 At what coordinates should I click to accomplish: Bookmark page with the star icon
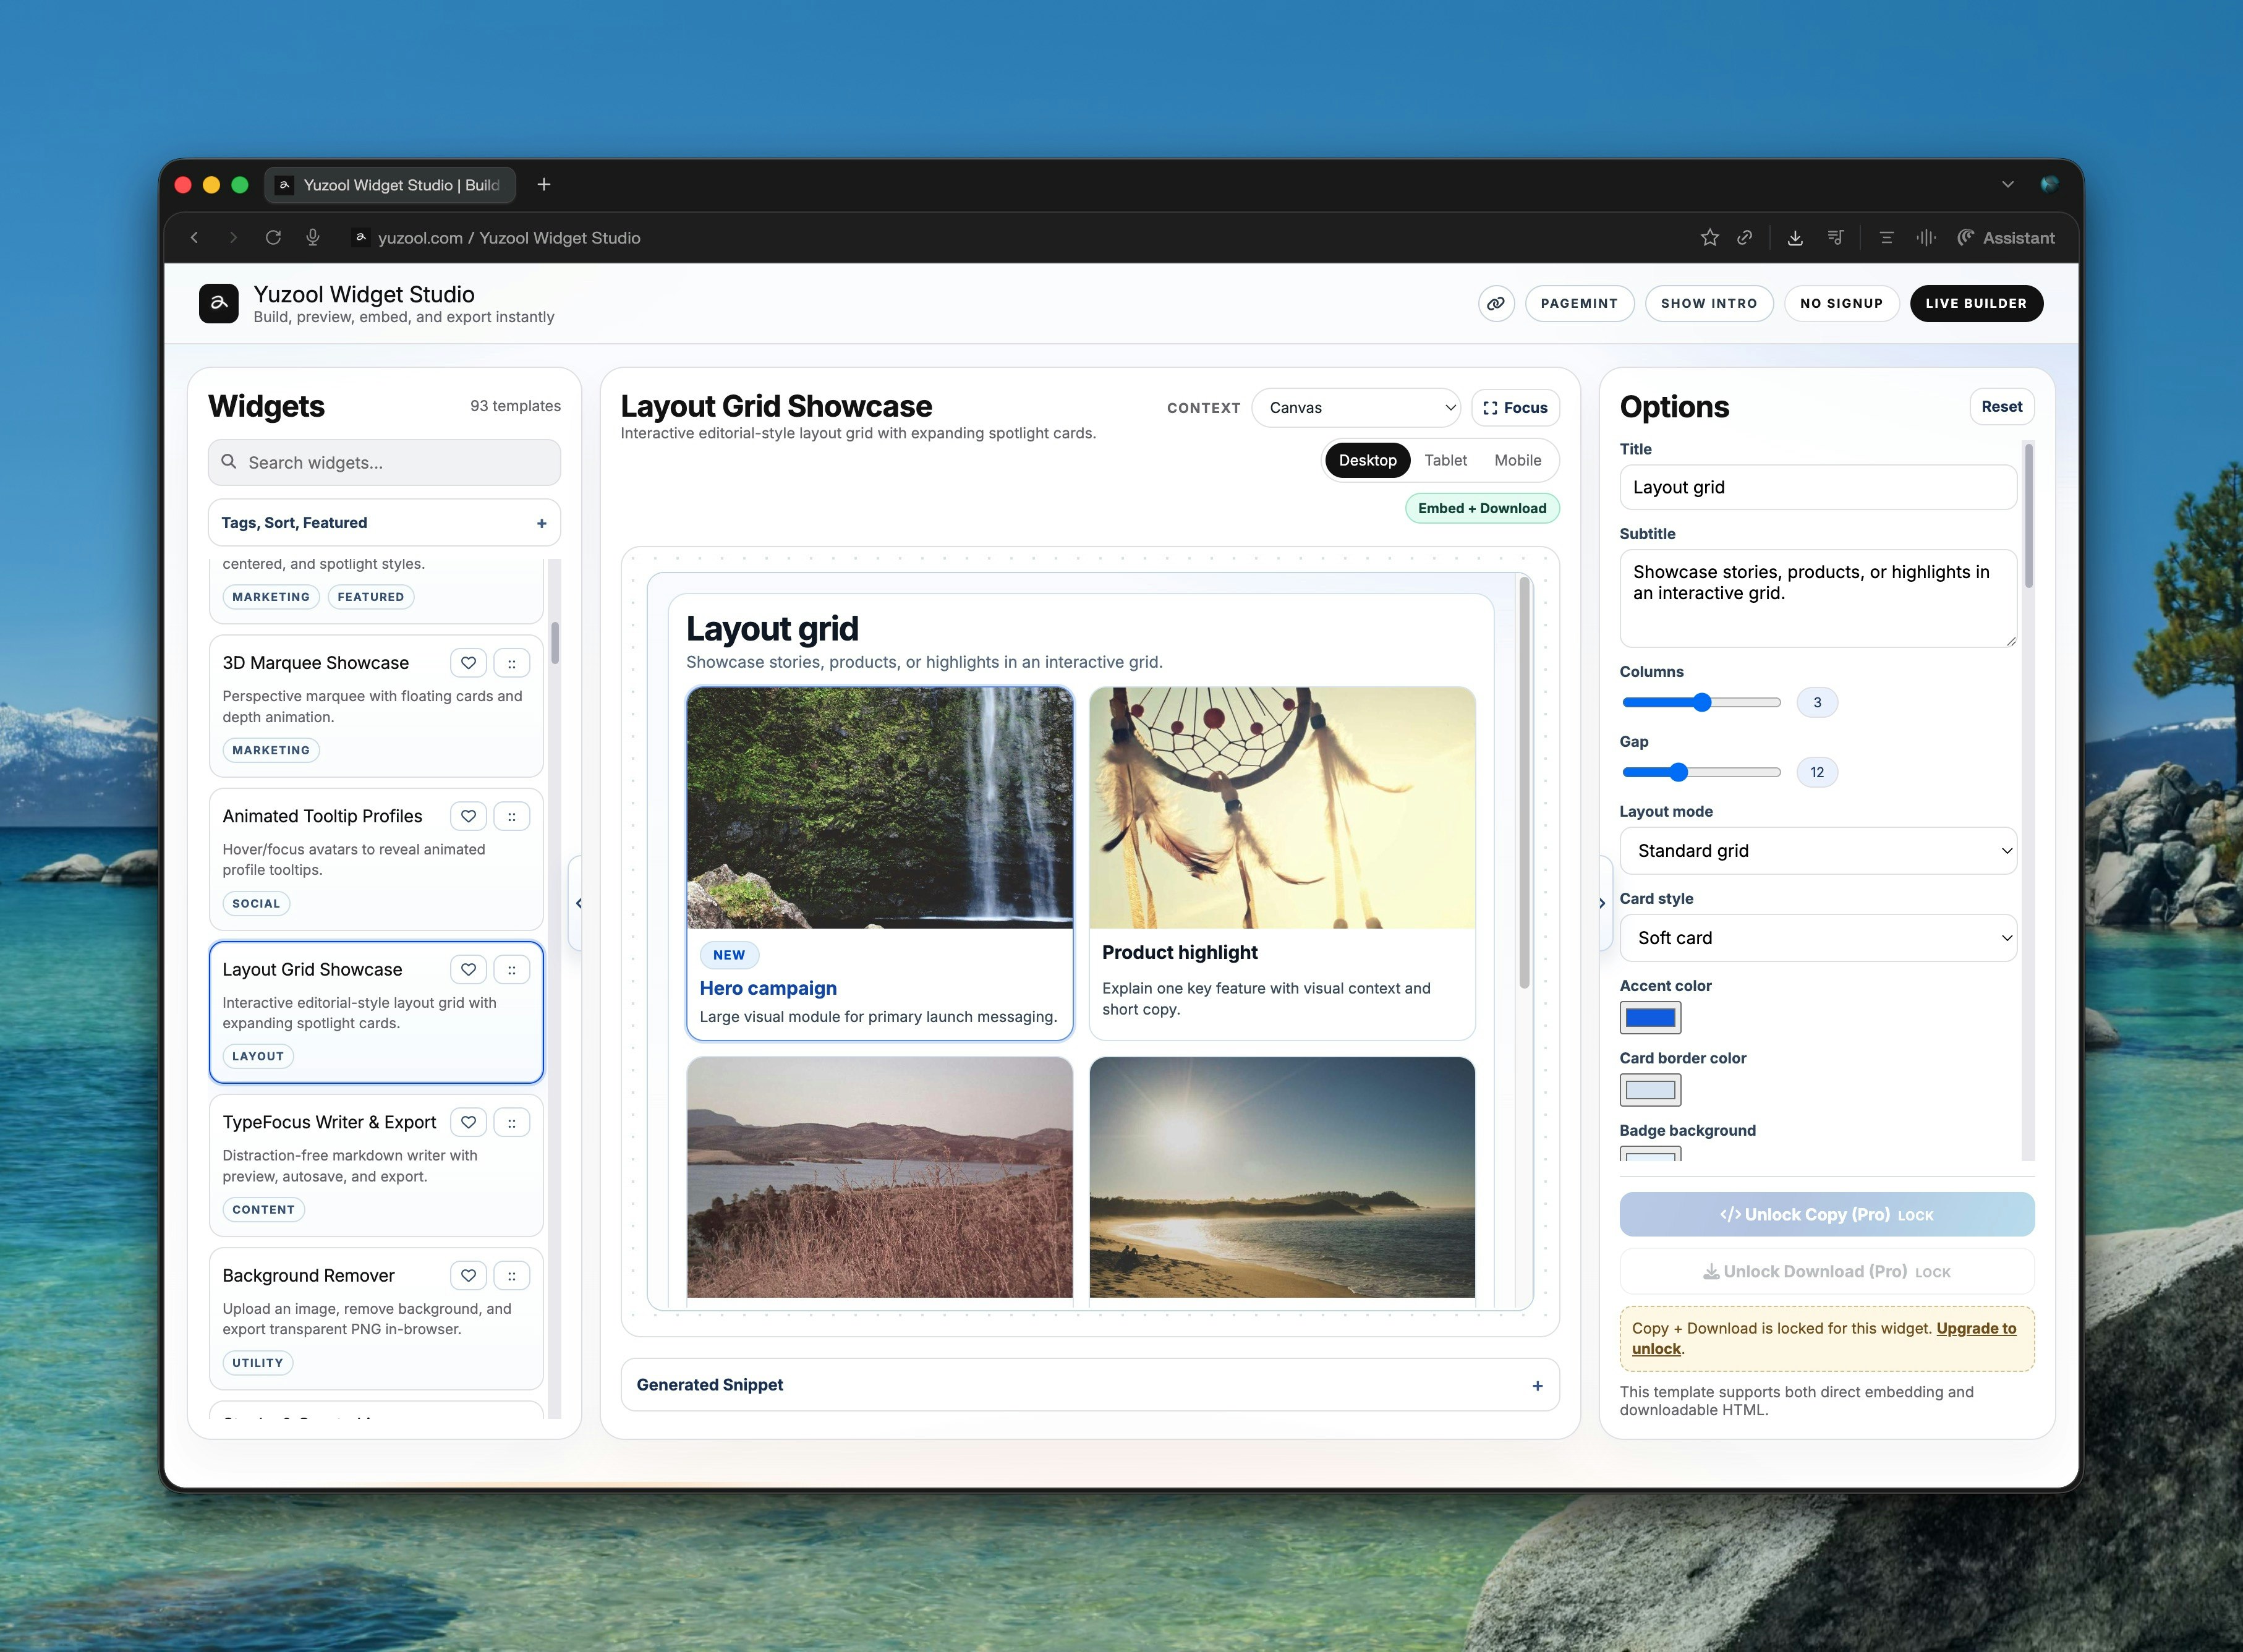point(1709,237)
